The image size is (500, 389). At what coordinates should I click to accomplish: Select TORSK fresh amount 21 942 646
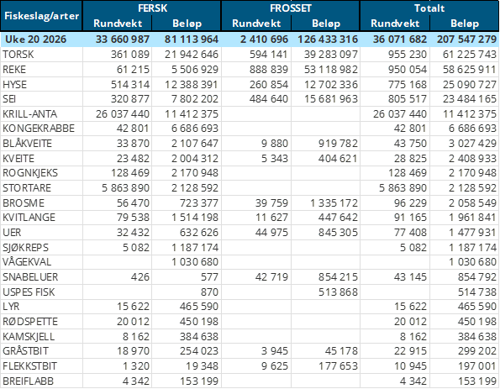(191, 54)
